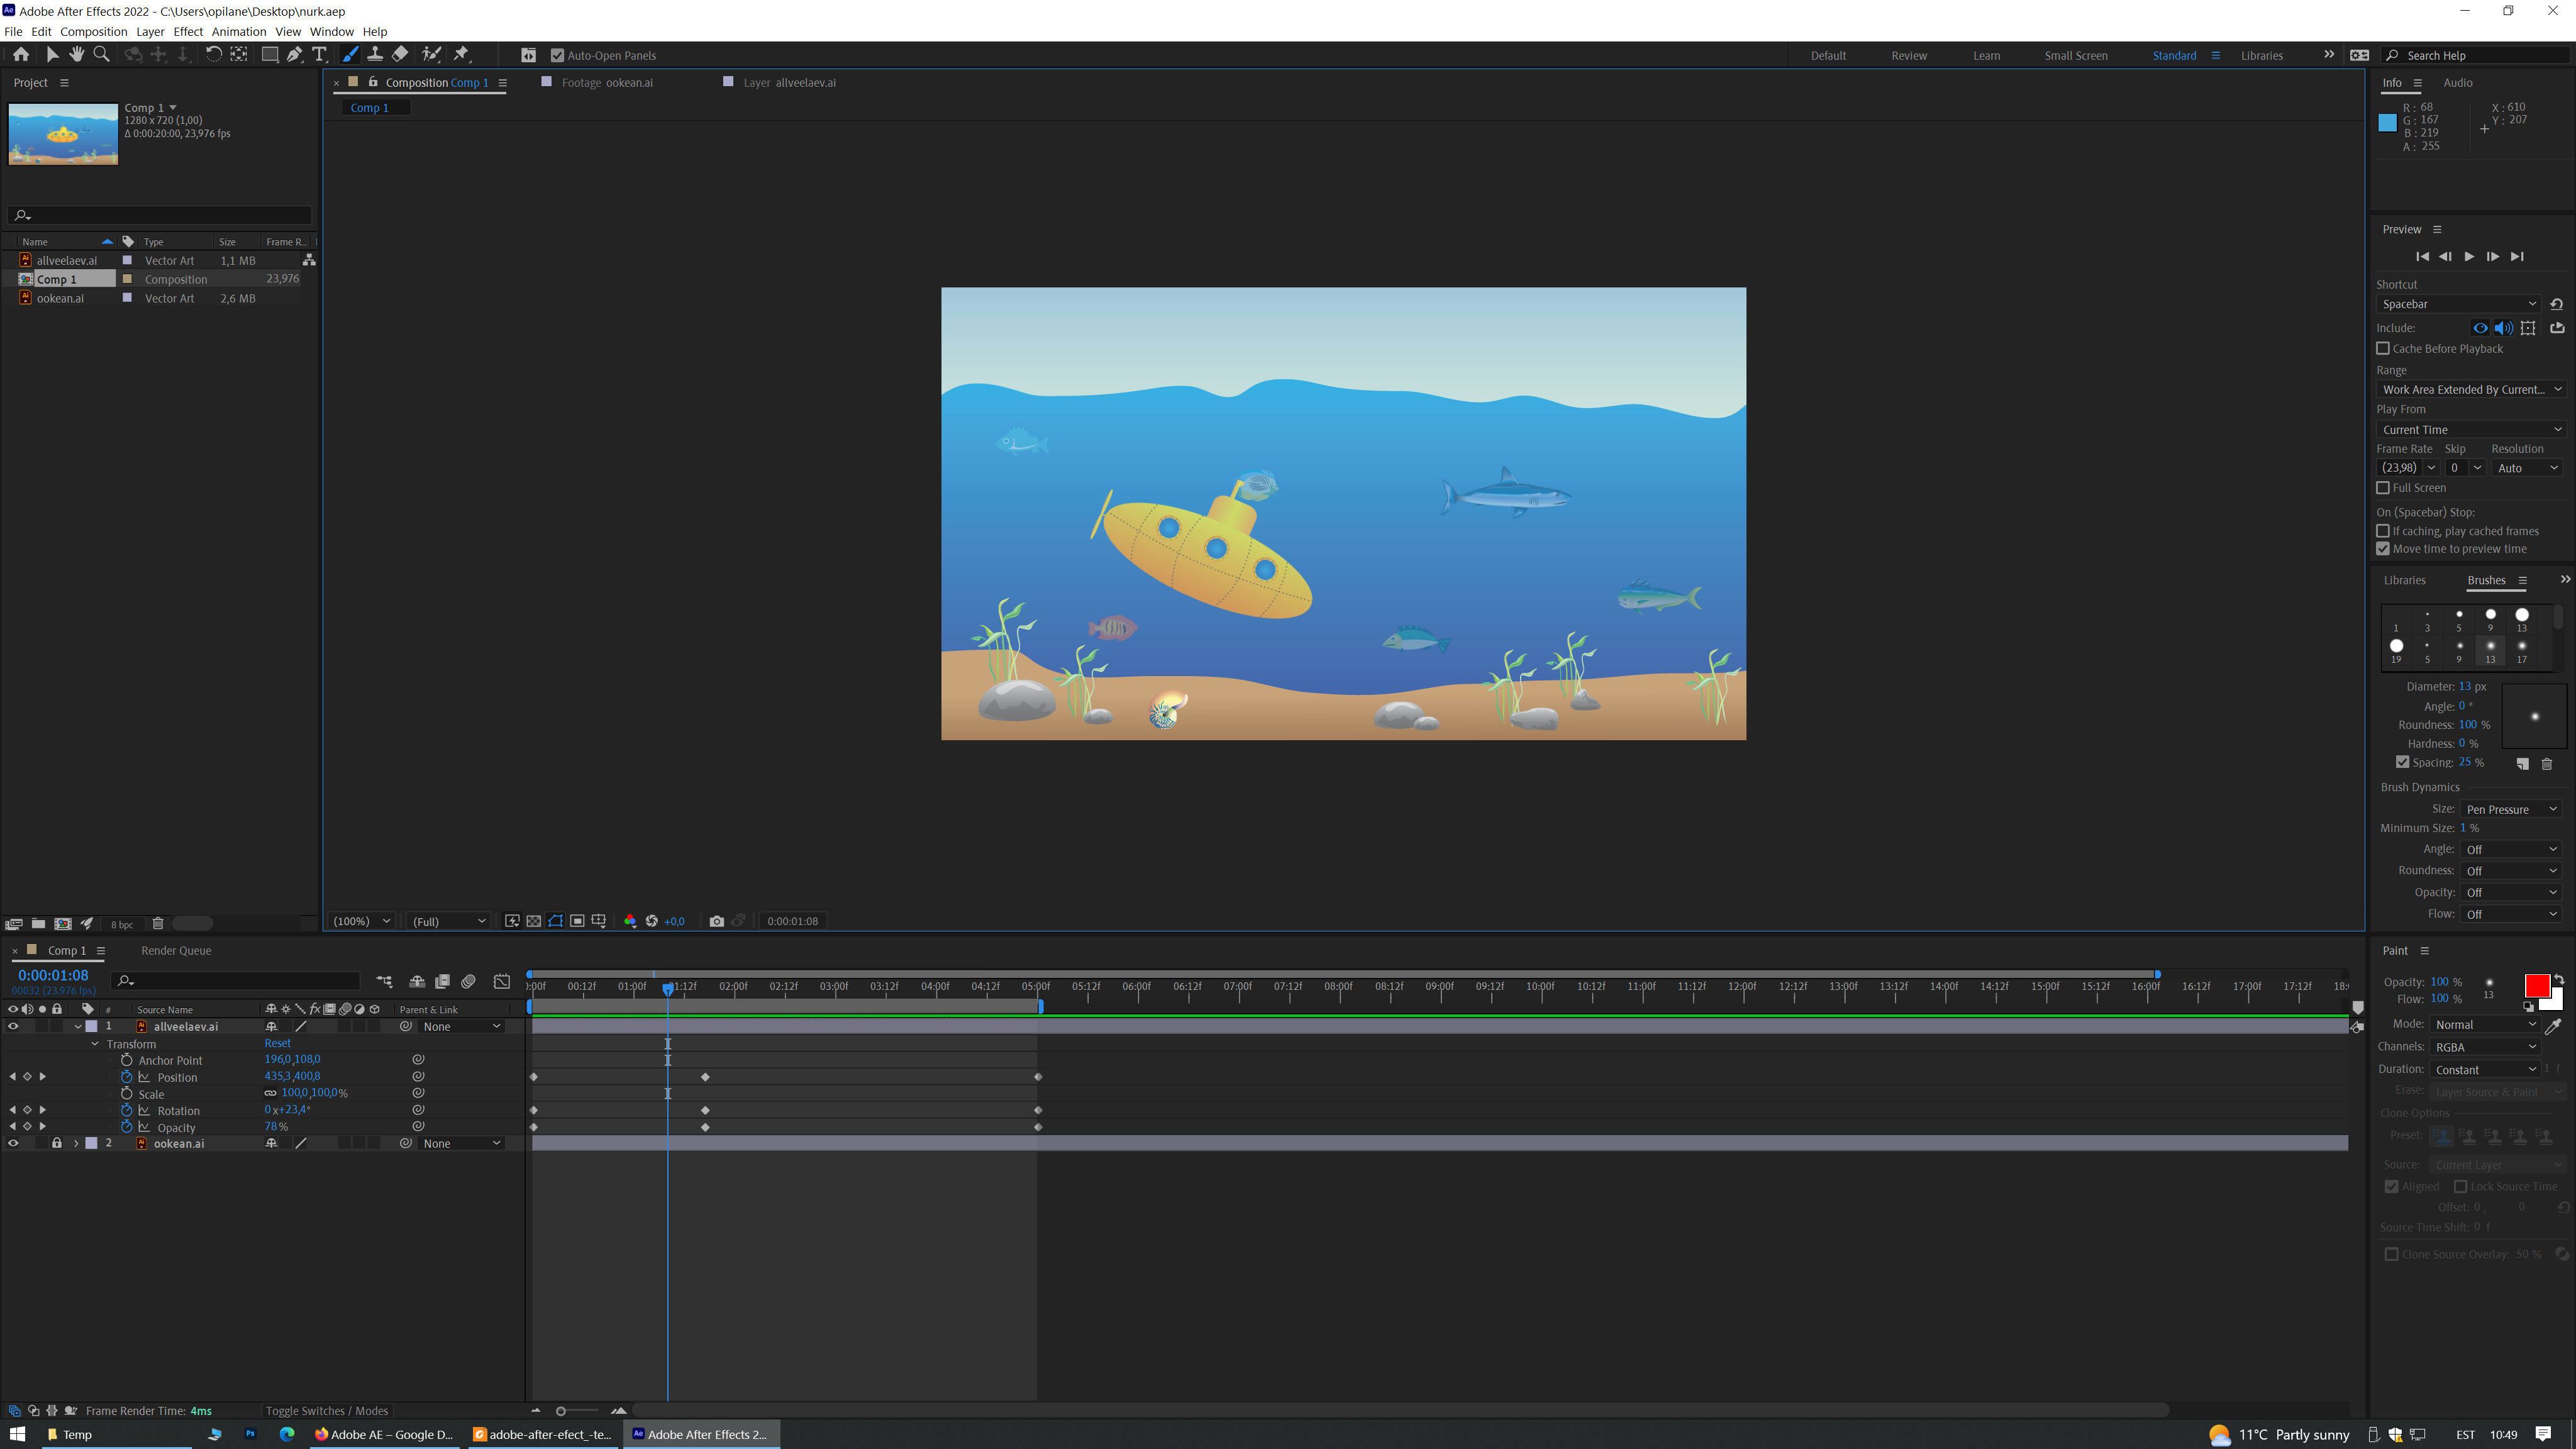Viewport: 2576px width, 1449px height.
Task: Hide the ookean.ai layer eye
Action: point(13,1143)
